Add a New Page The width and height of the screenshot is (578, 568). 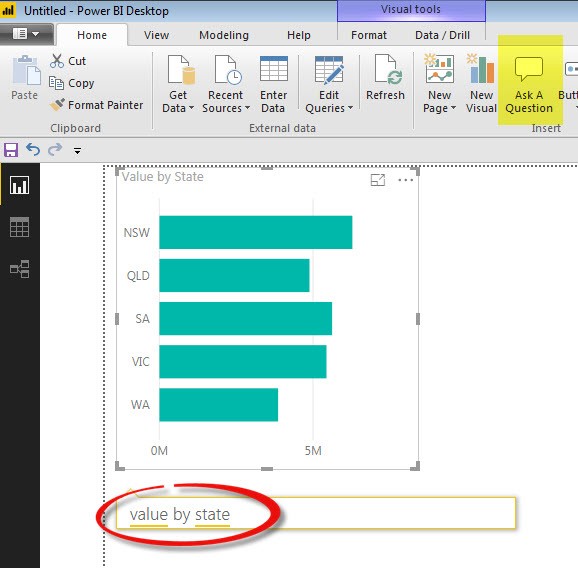(439, 84)
